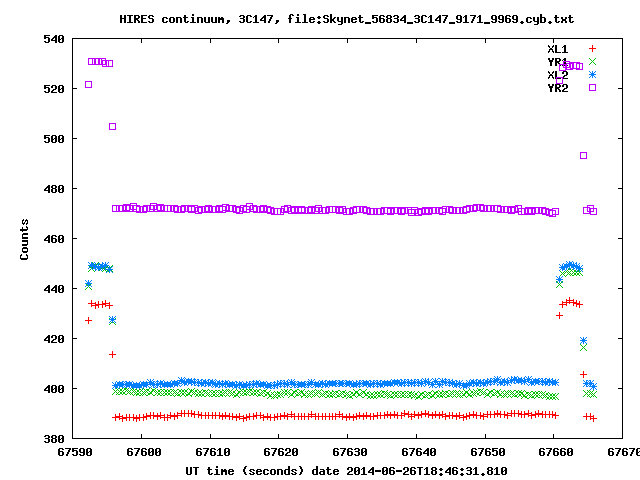Click the plot title text
Image resolution: width=640 pixels, height=480 pixels.
(347, 19)
